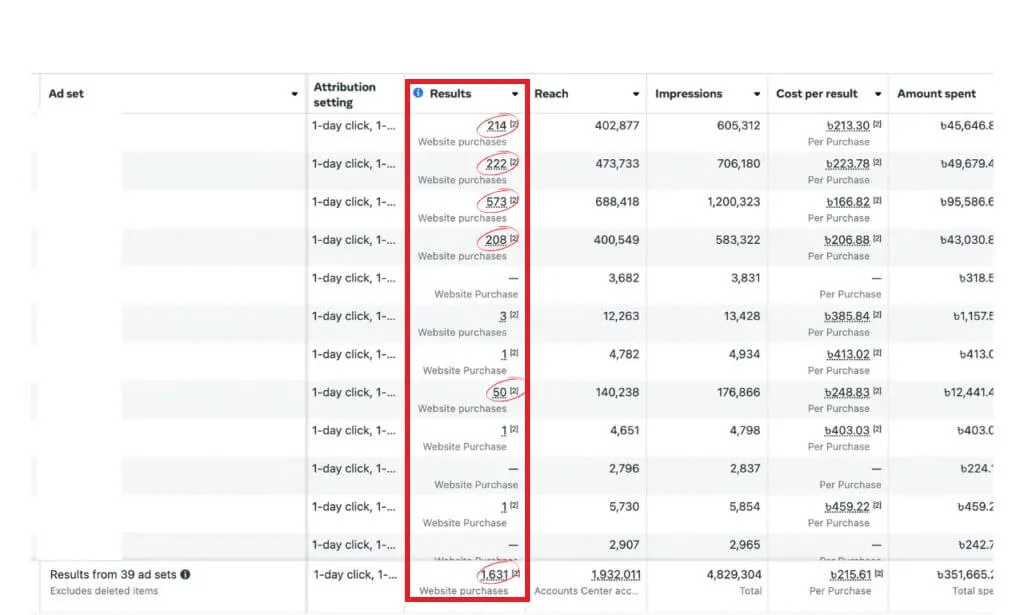
Task: Click footnote marker beside ৳215.61 total cost
Action: [x=877, y=574]
